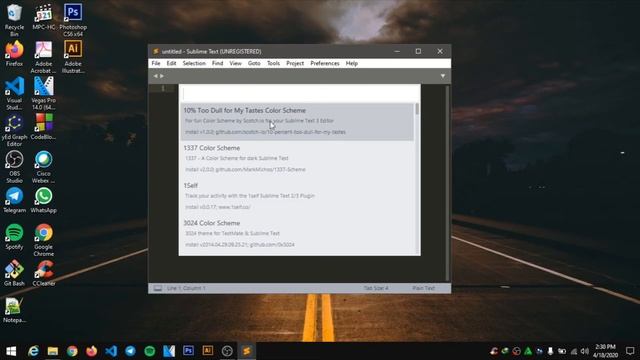Open the CodeBlocks desktop icon
Screen dimensions: 640x360
(44, 127)
